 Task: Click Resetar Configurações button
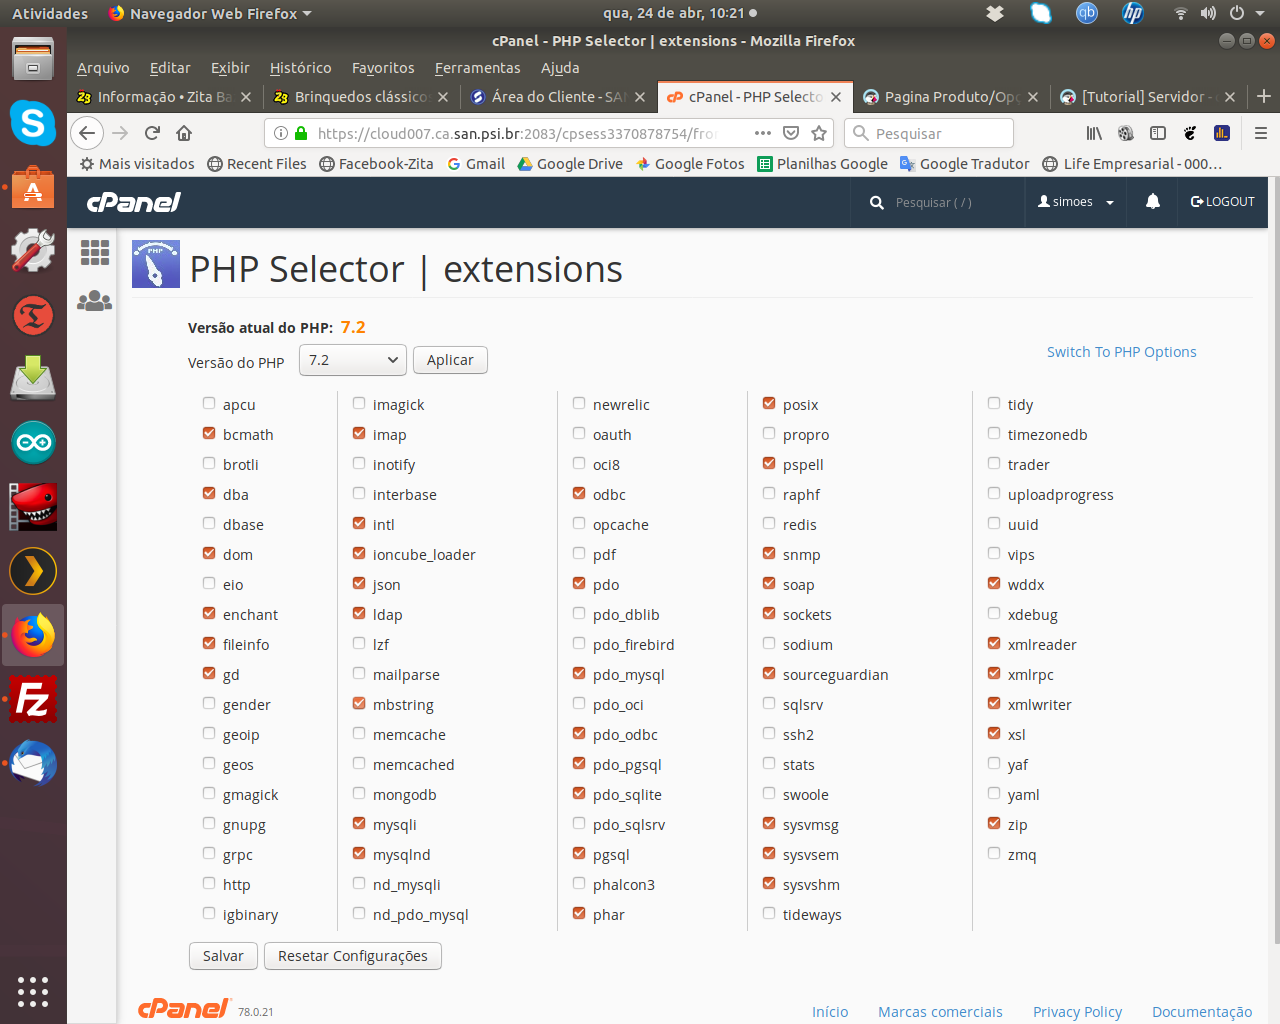point(353,956)
